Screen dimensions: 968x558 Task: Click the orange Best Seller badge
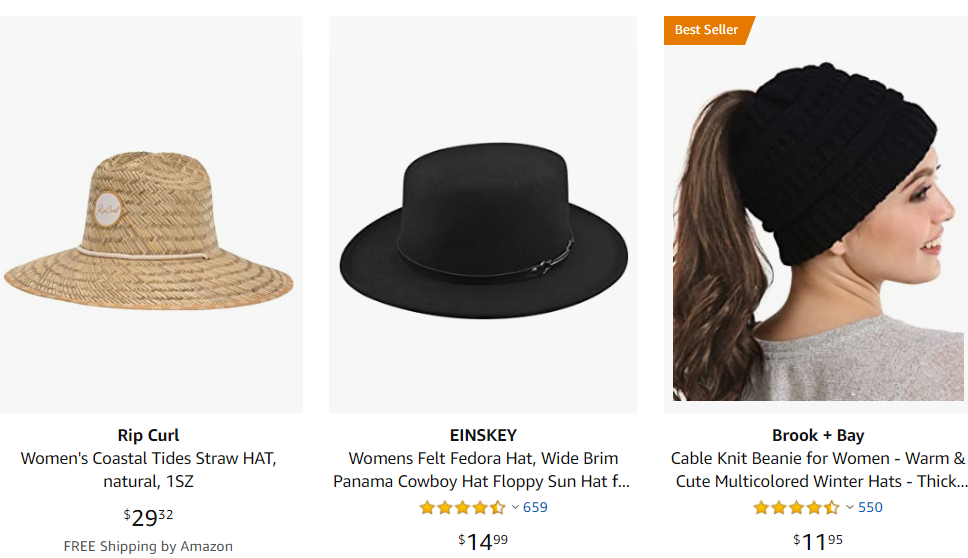point(707,30)
